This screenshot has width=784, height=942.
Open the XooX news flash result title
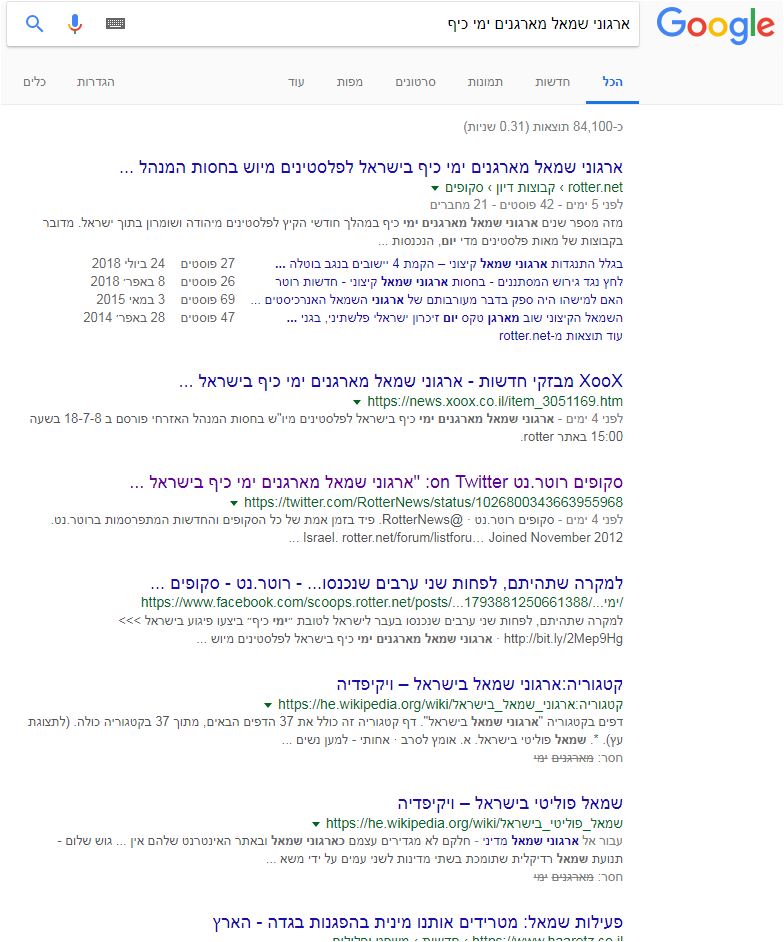point(401,381)
